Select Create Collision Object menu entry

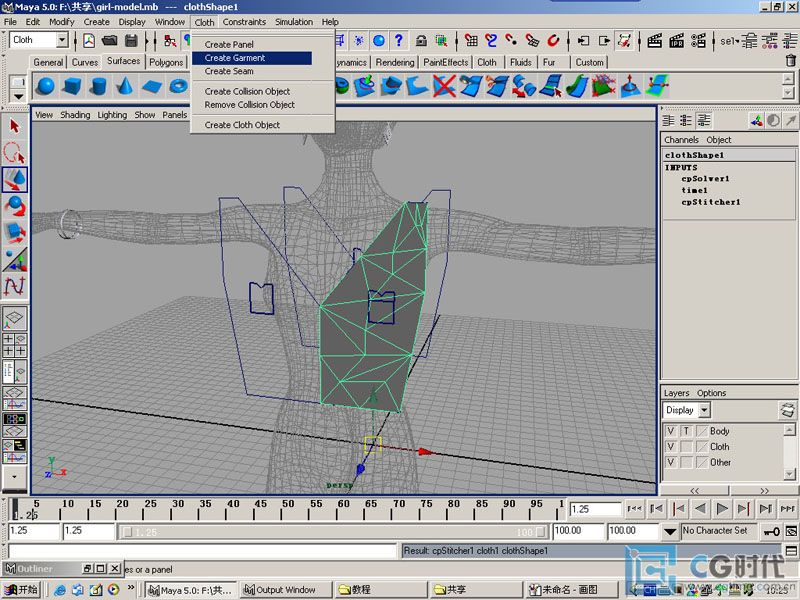pos(247,91)
